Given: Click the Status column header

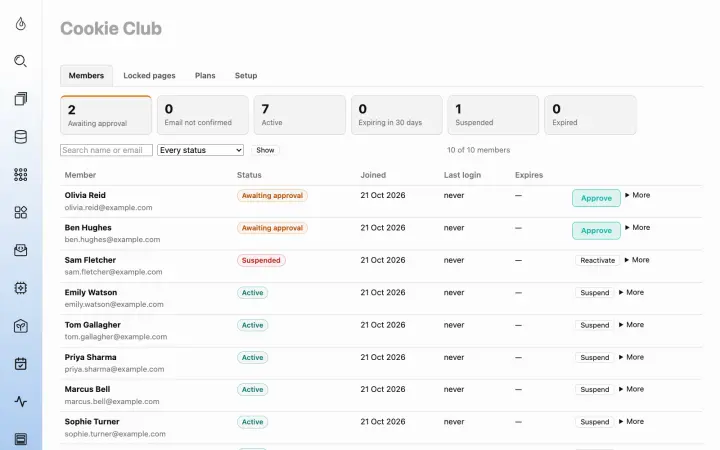Looking at the screenshot, I should point(249,175).
